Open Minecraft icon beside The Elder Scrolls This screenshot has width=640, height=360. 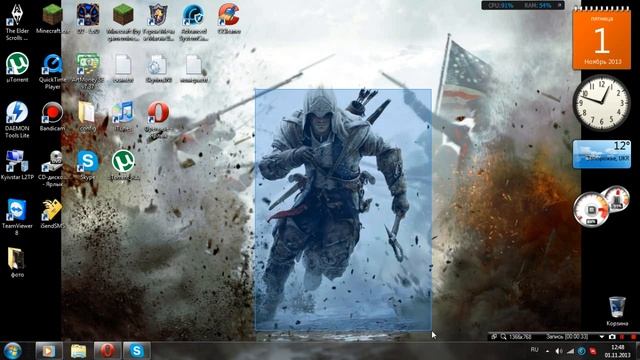[52, 18]
